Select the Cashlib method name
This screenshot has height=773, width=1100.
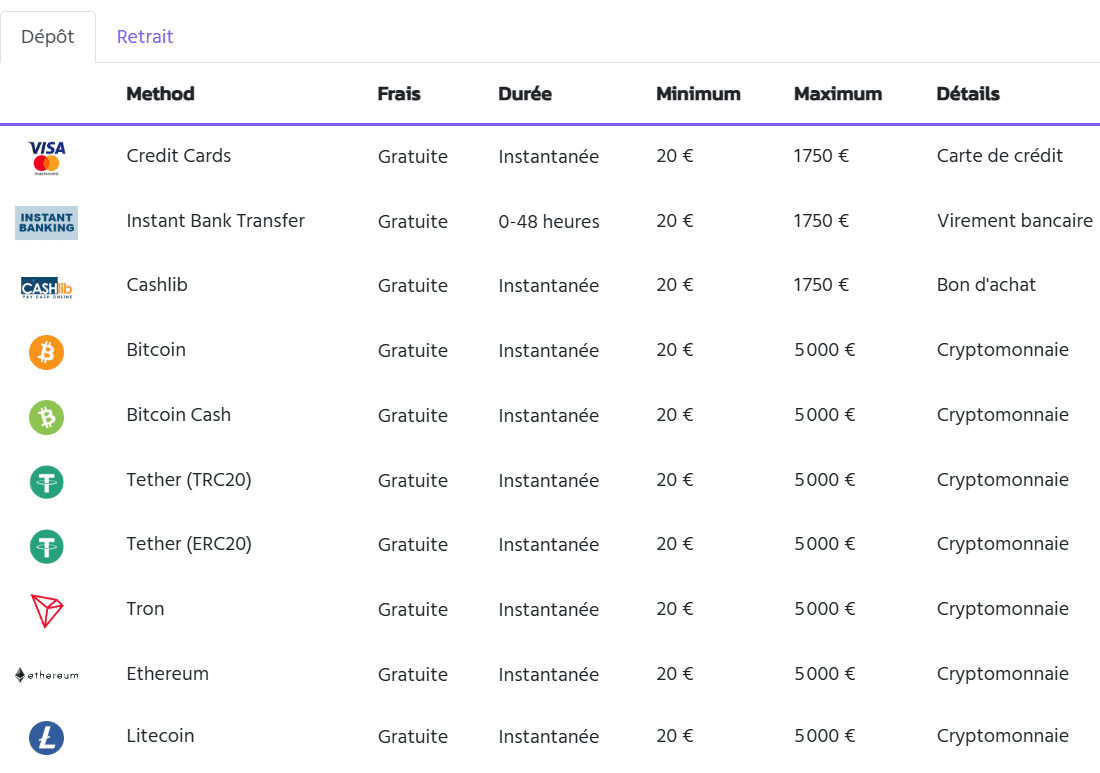[x=156, y=285]
